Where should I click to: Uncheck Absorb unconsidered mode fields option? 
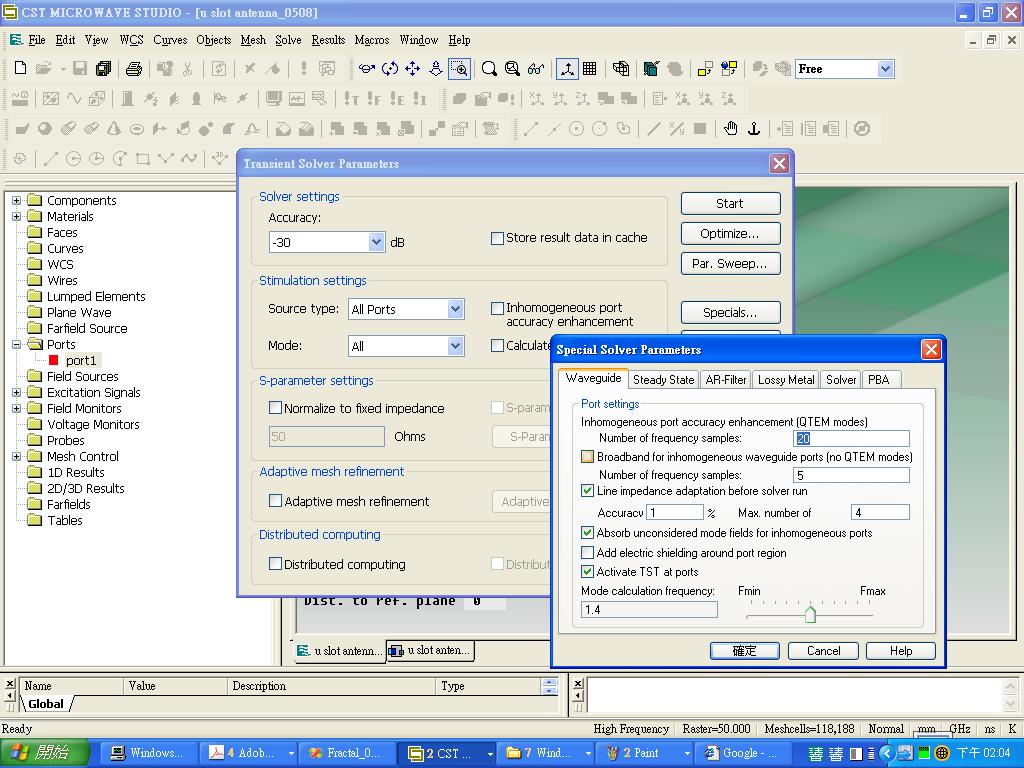587,533
